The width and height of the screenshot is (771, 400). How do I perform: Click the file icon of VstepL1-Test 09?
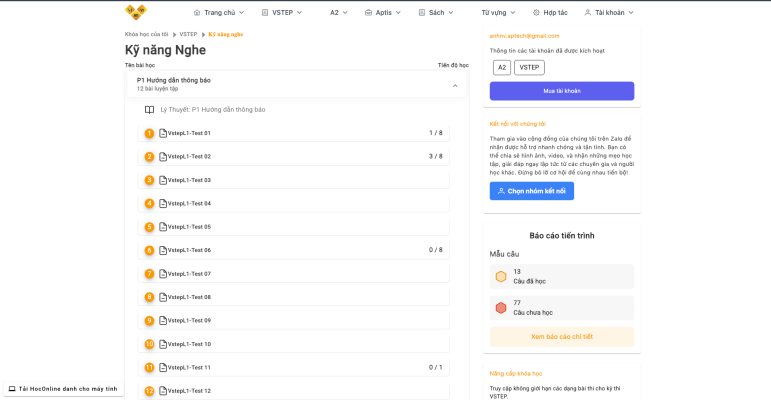point(163,320)
